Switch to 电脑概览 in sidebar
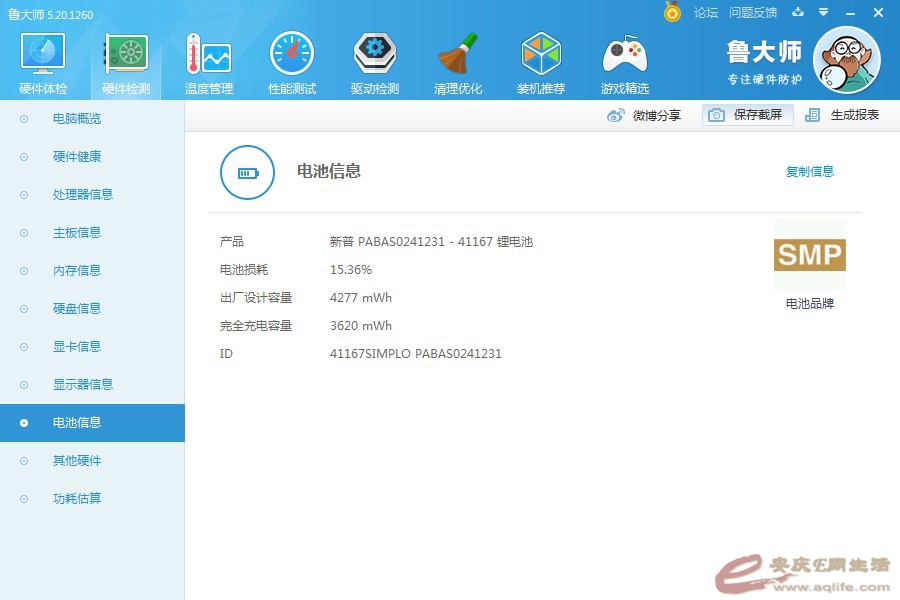 click(77, 119)
